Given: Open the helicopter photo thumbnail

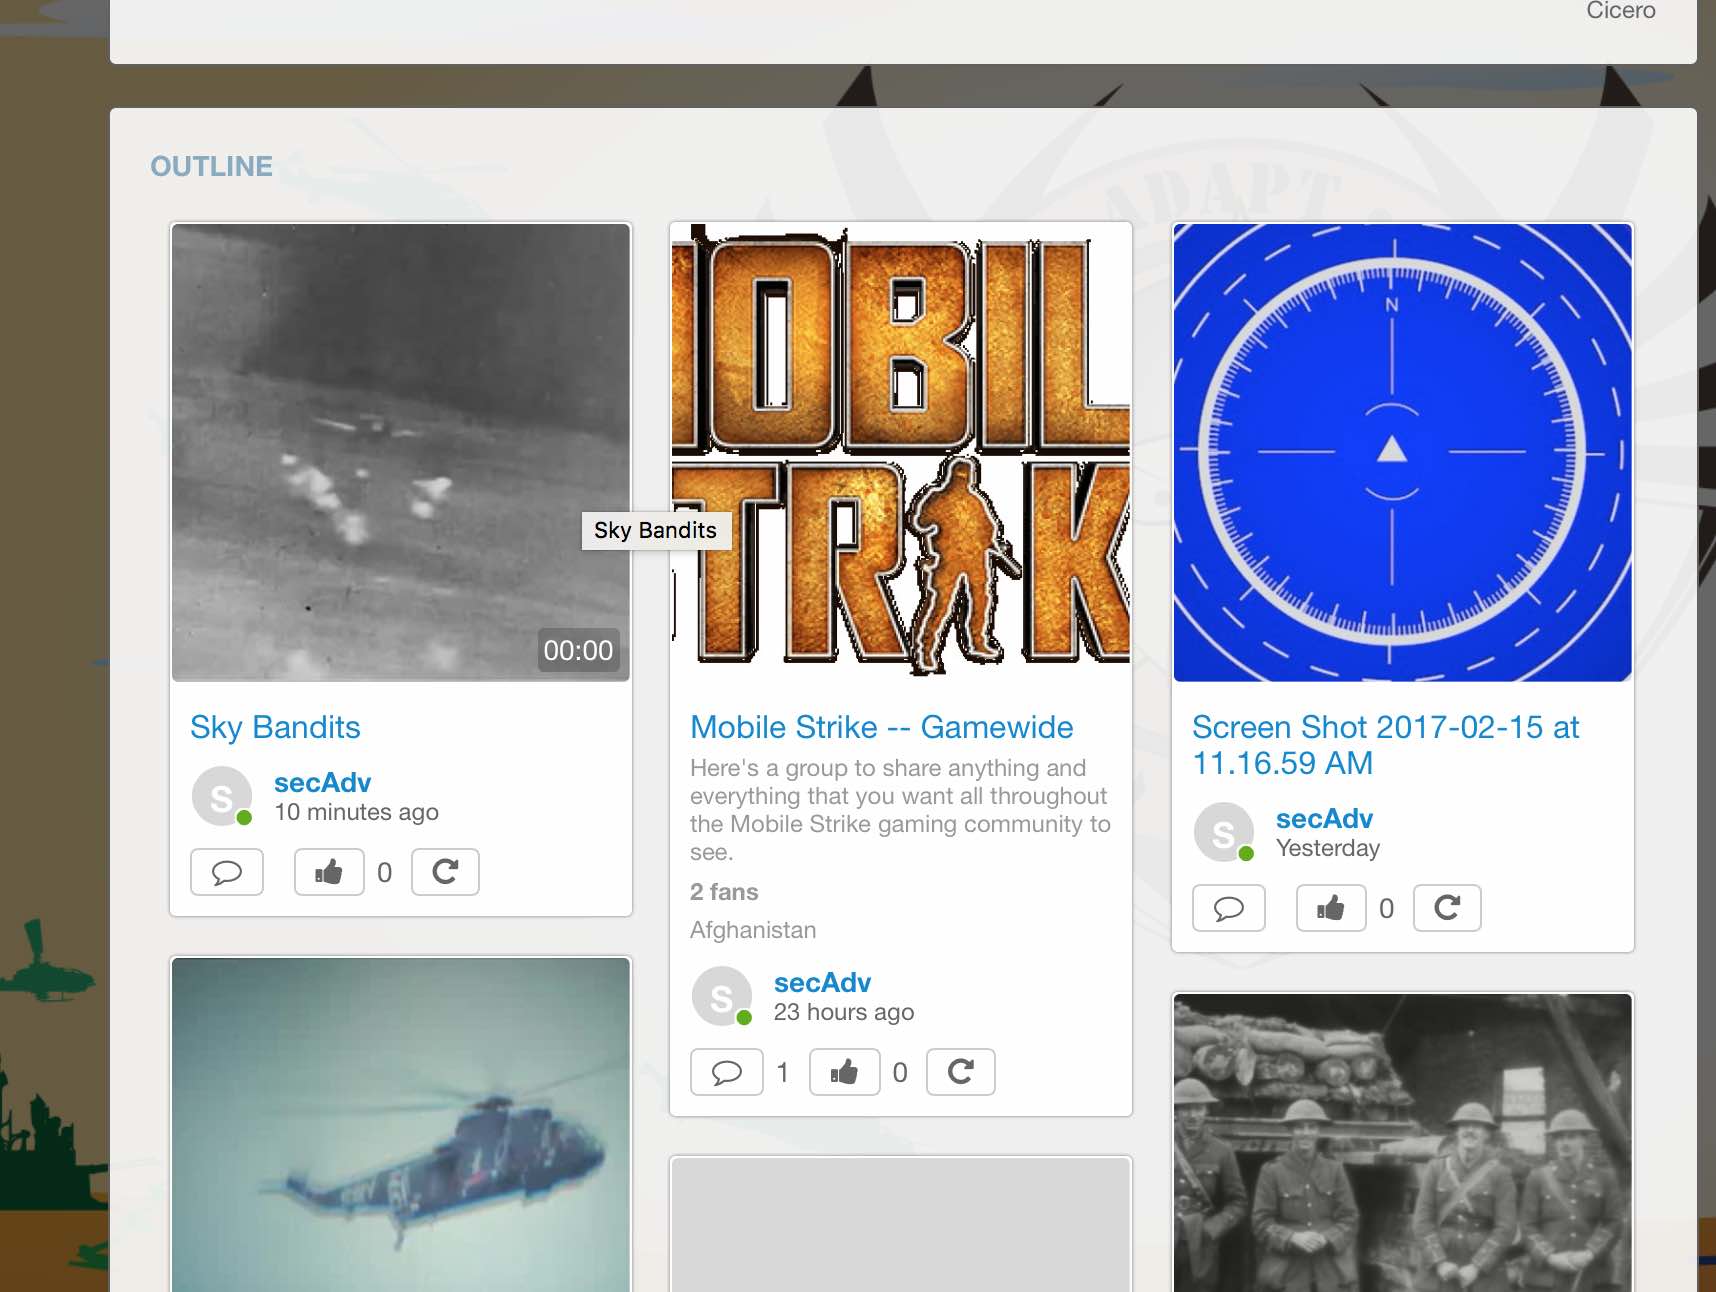Looking at the screenshot, I should tap(401, 1125).
